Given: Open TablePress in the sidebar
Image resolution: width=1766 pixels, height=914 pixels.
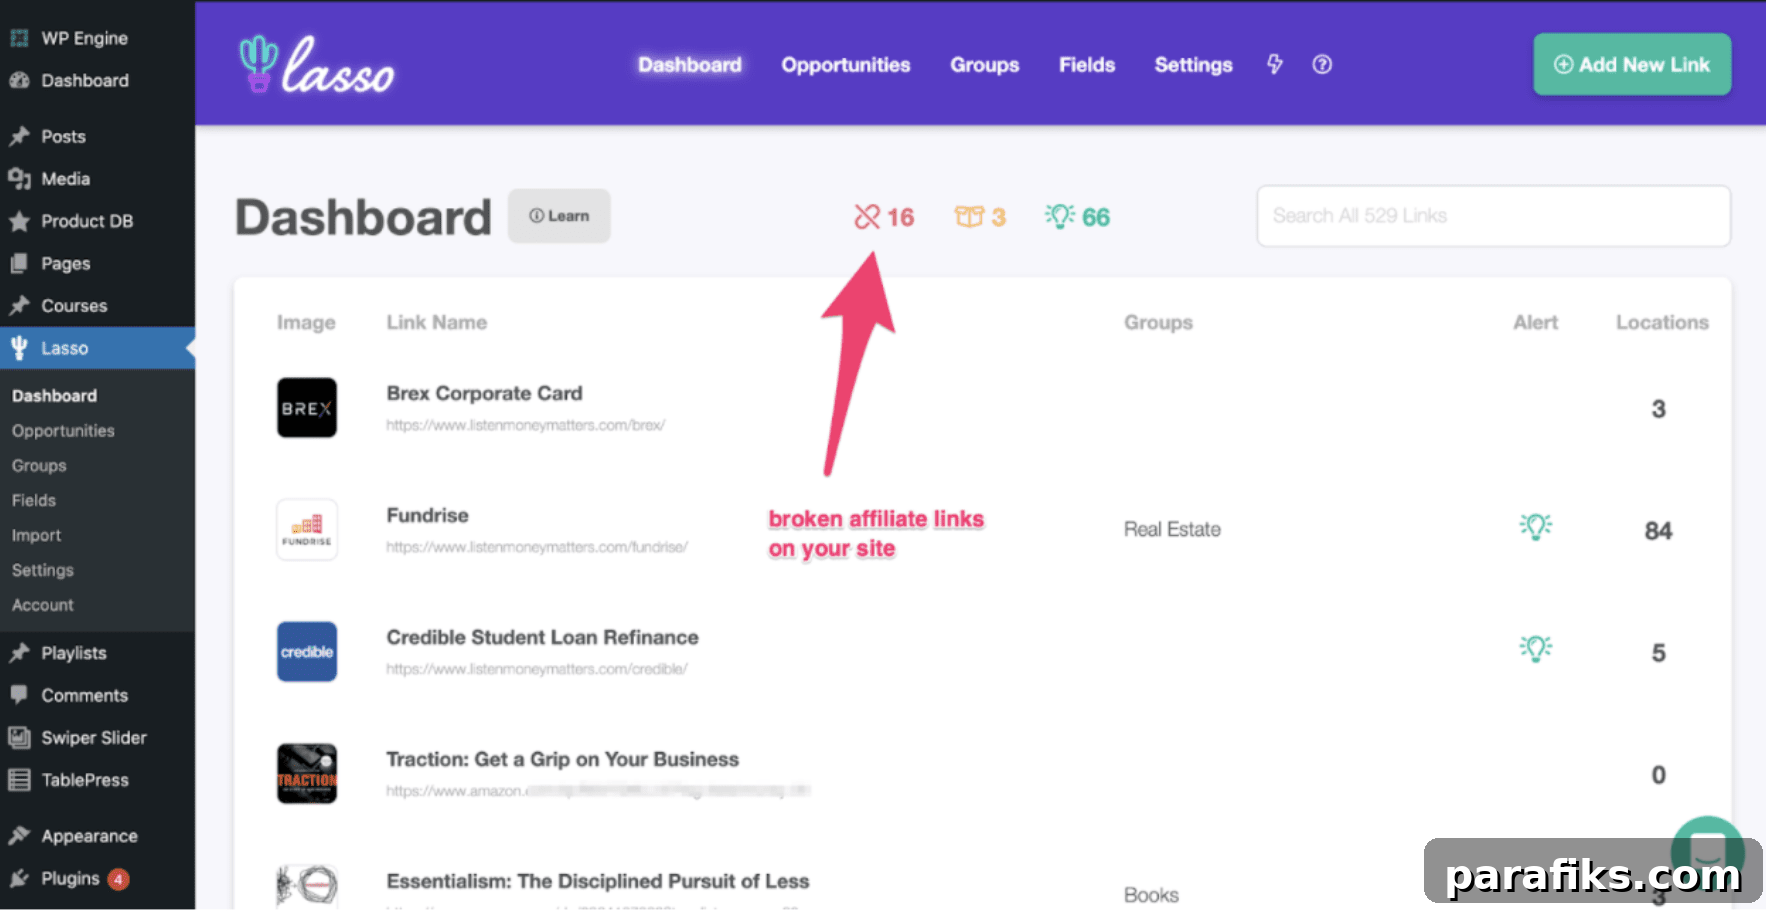Looking at the screenshot, I should (x=97, y=780).
